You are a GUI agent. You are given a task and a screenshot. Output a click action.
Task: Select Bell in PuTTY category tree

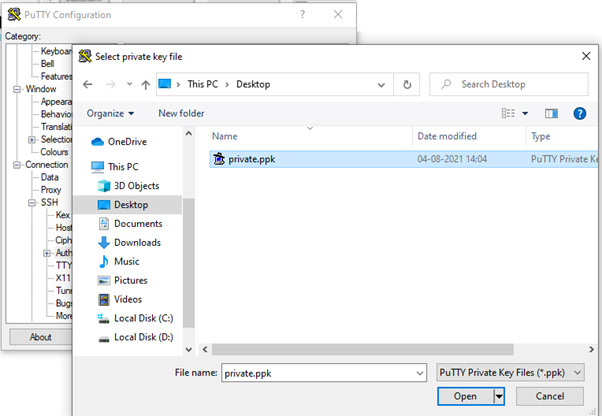48,64
